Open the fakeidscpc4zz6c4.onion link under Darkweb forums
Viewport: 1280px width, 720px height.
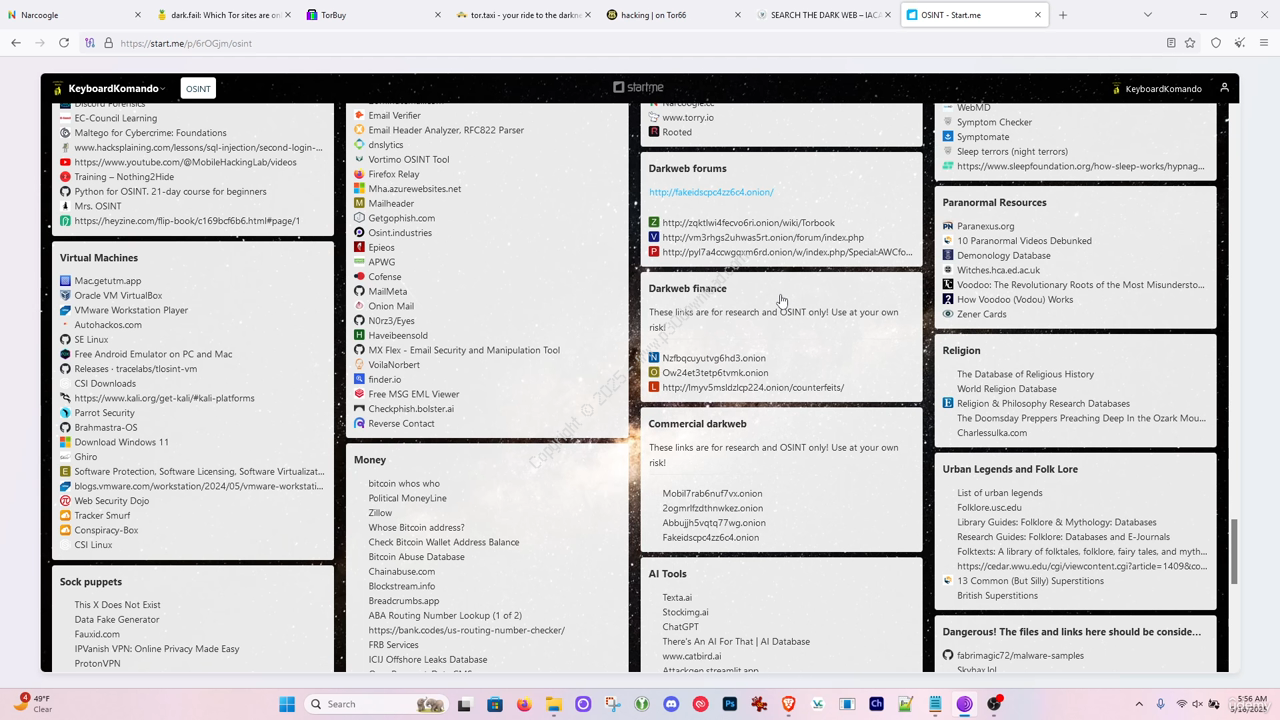click(711, 192)
